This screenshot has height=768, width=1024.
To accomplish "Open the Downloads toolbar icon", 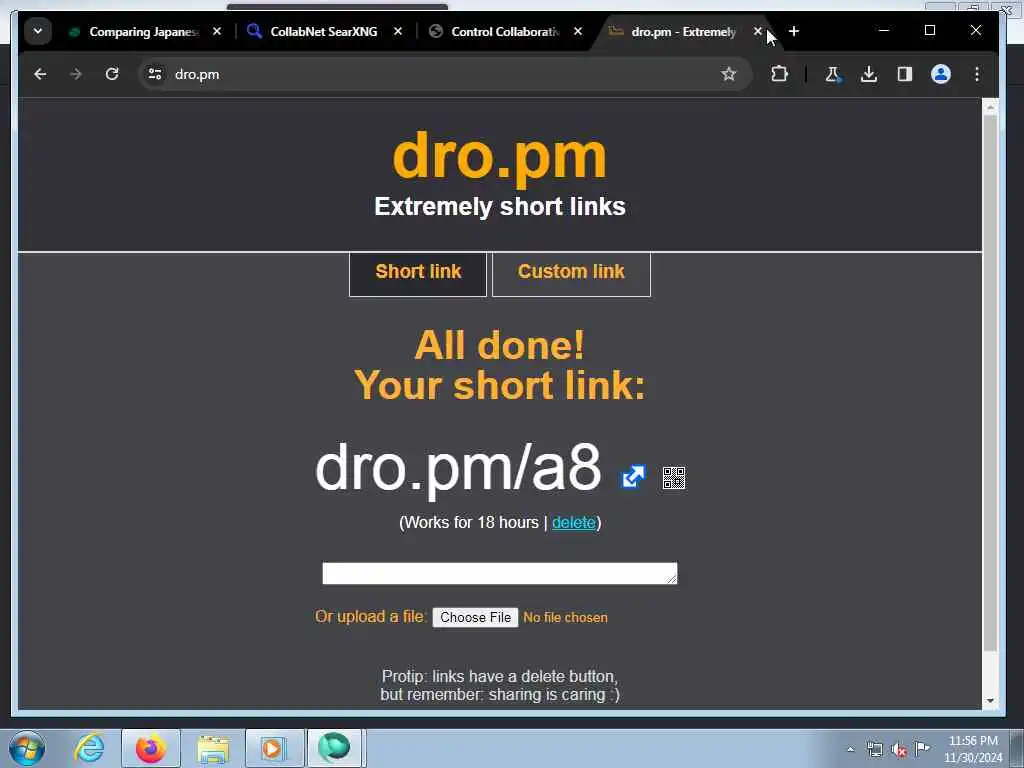I will pyautogui.click(x=869, y=74).
